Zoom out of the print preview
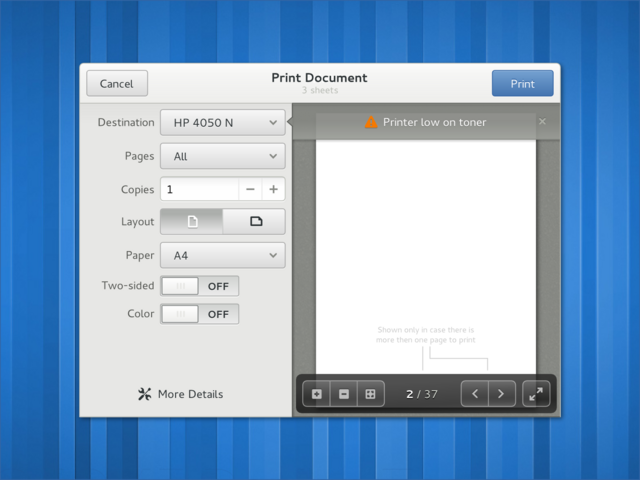Viewport: 640px width, 480px height. [344, 394]
